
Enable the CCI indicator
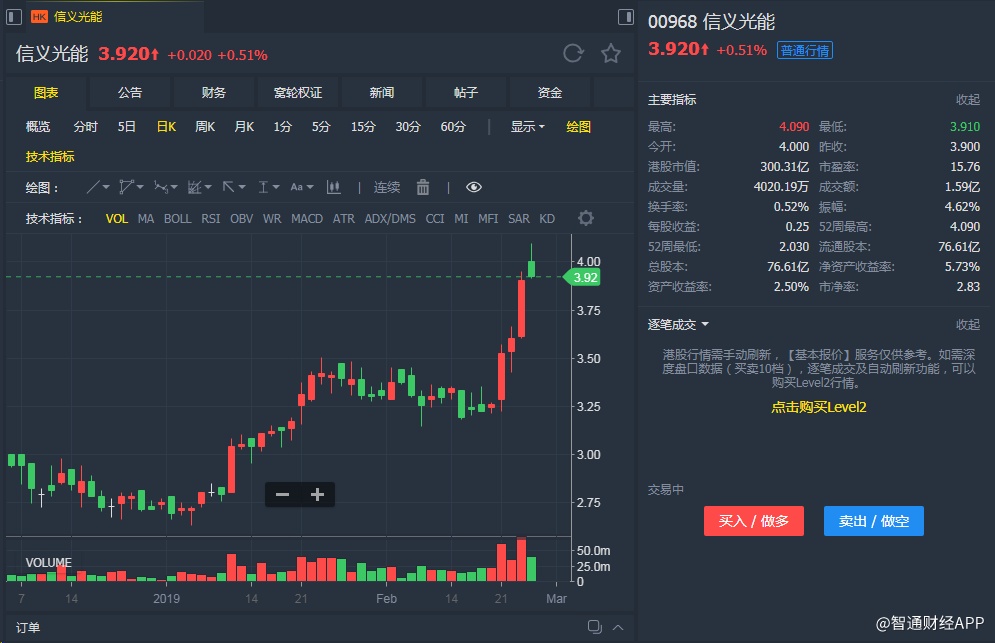[435, 219]
